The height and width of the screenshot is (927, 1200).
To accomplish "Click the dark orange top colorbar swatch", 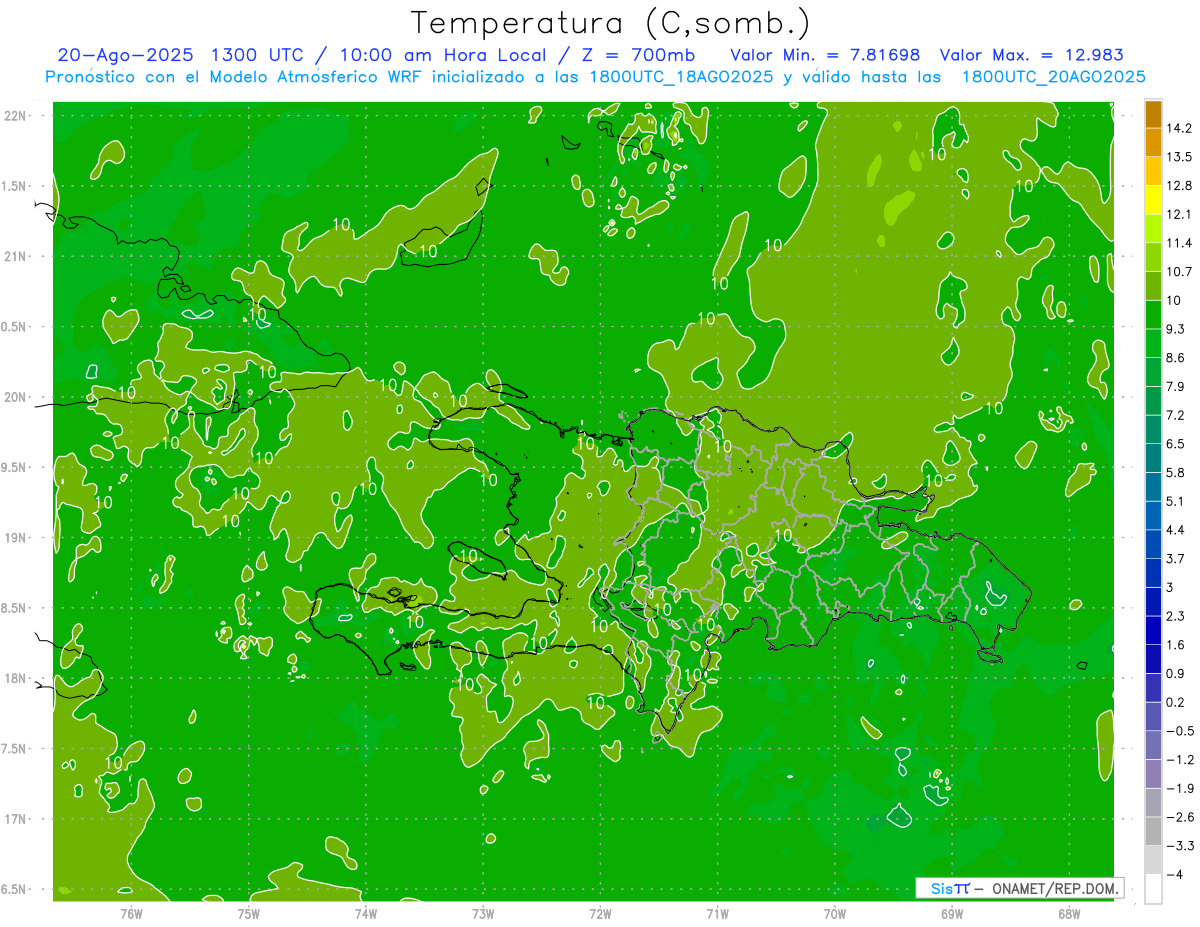I will 1153,114.
